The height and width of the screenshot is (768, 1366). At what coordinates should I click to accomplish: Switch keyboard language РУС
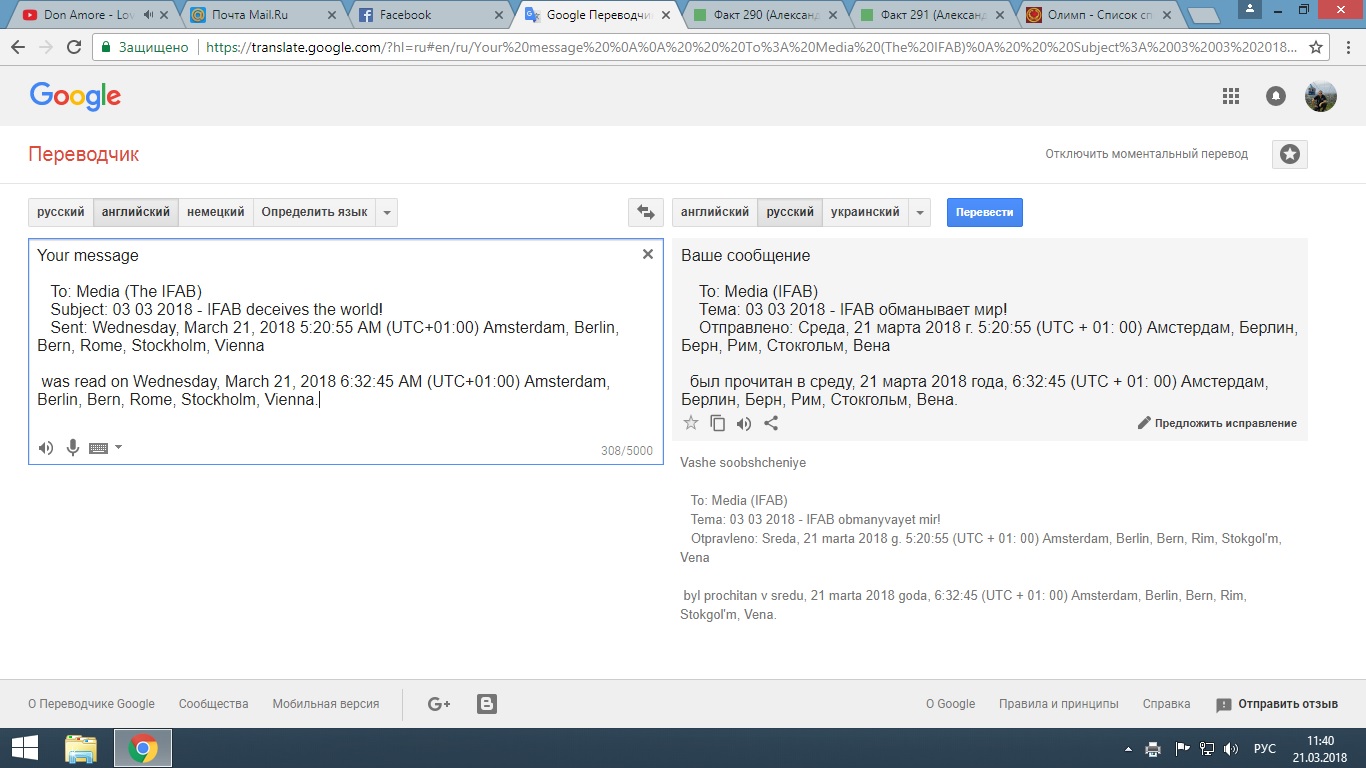click(1264, 748)
